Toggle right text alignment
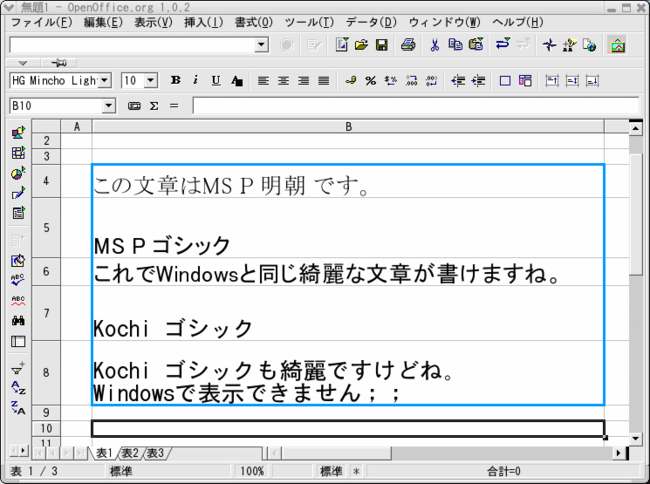The image size is (650, 484). pos(303,81)
